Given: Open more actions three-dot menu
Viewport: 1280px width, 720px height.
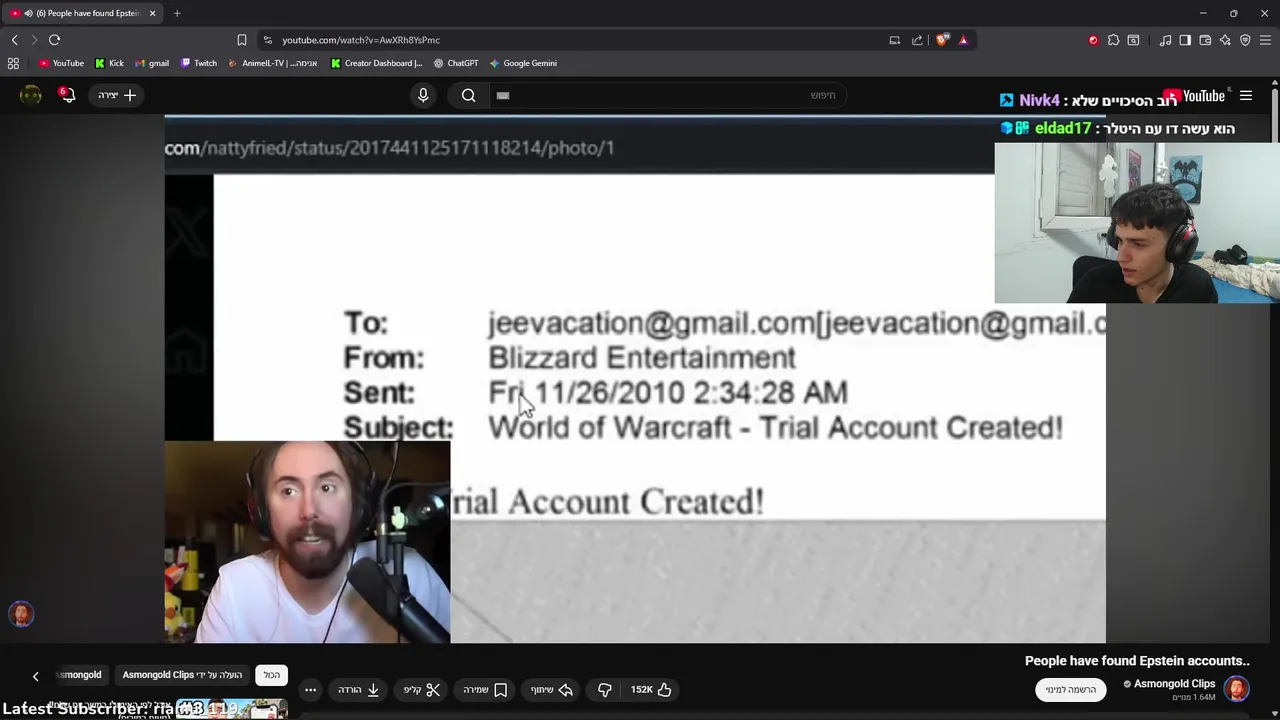Looking at the screenshot, I should [x=310, y=690].
